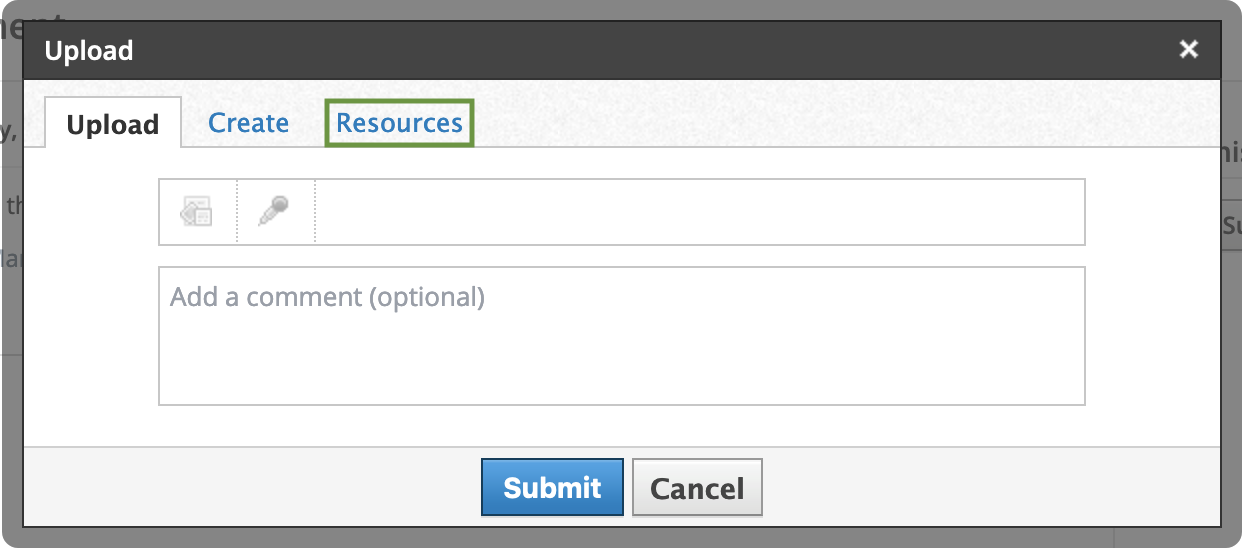The image size is (1242, 548).
Task: Choose a file using the media icon
Action: click(x=197, y=211)
